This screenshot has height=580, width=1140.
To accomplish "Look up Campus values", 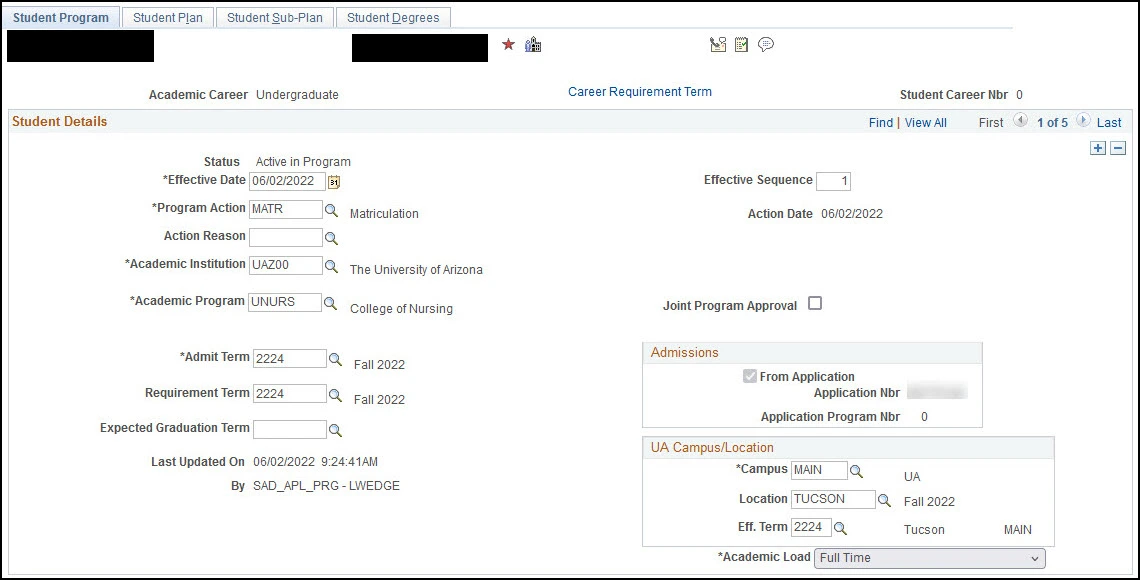I will (856, 471).
